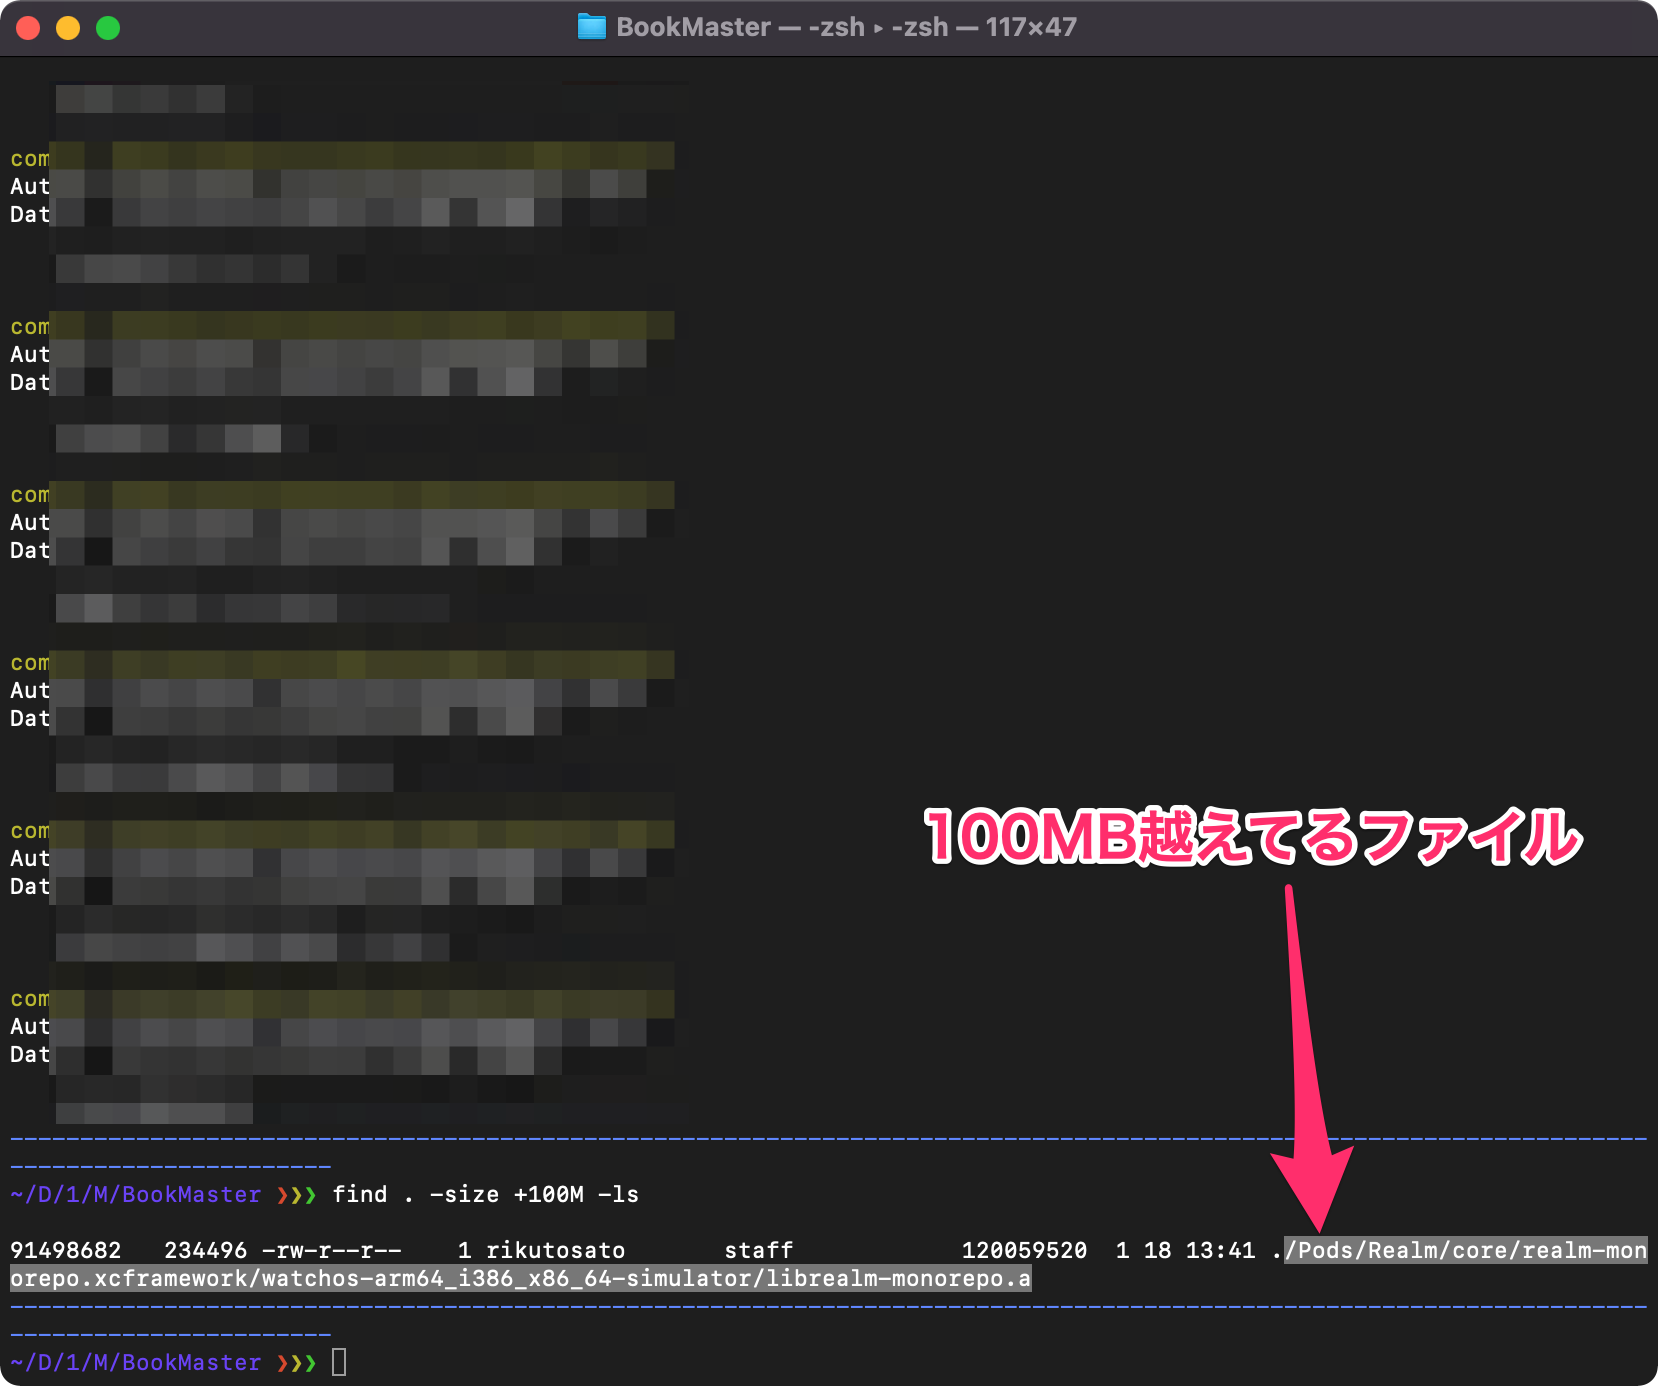
Task: Click the permissions string '-rw-r--r--'
Action: [330, 1249]
